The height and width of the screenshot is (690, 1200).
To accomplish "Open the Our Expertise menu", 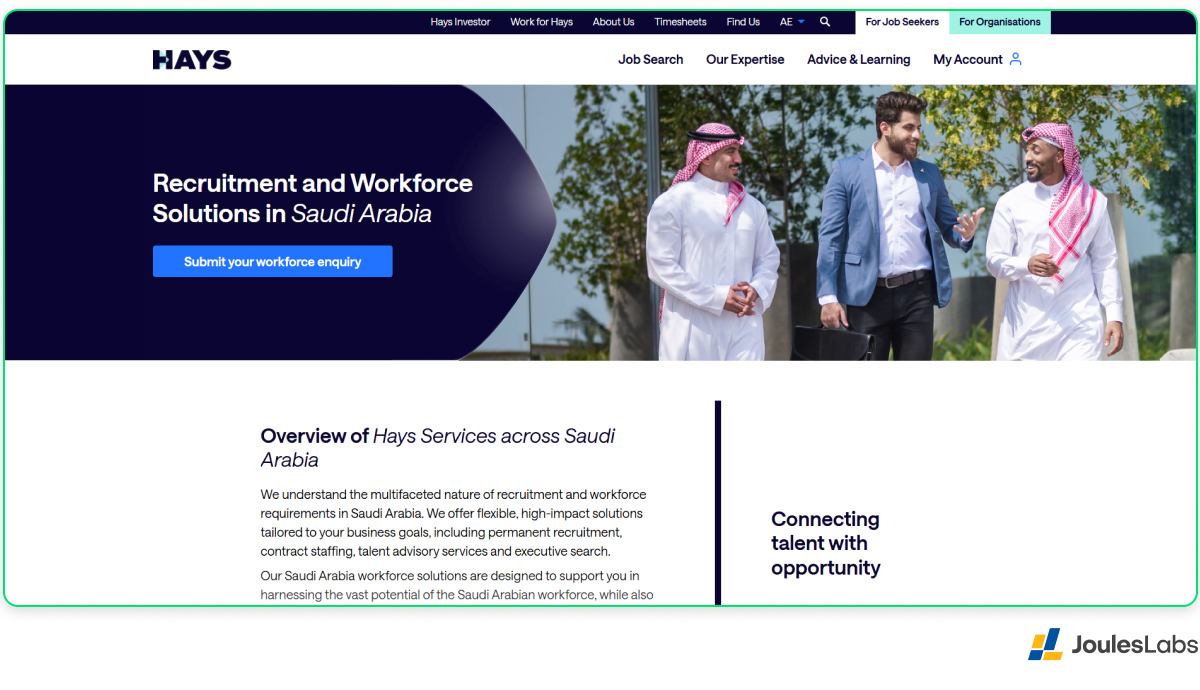I will pos(745,60).
